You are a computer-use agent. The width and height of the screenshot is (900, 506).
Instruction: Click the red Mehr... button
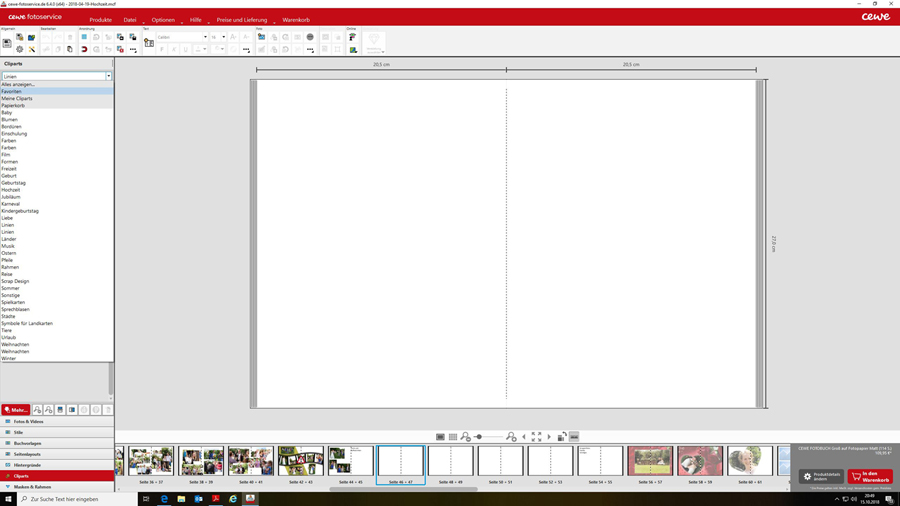click(x=15, y=410)
